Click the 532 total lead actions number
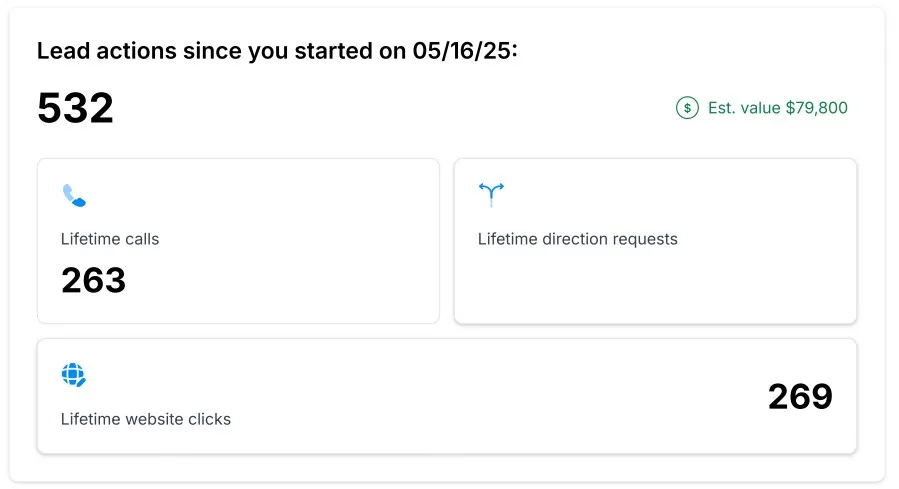Viewport: 899px width, 489px height. point(76,108)
